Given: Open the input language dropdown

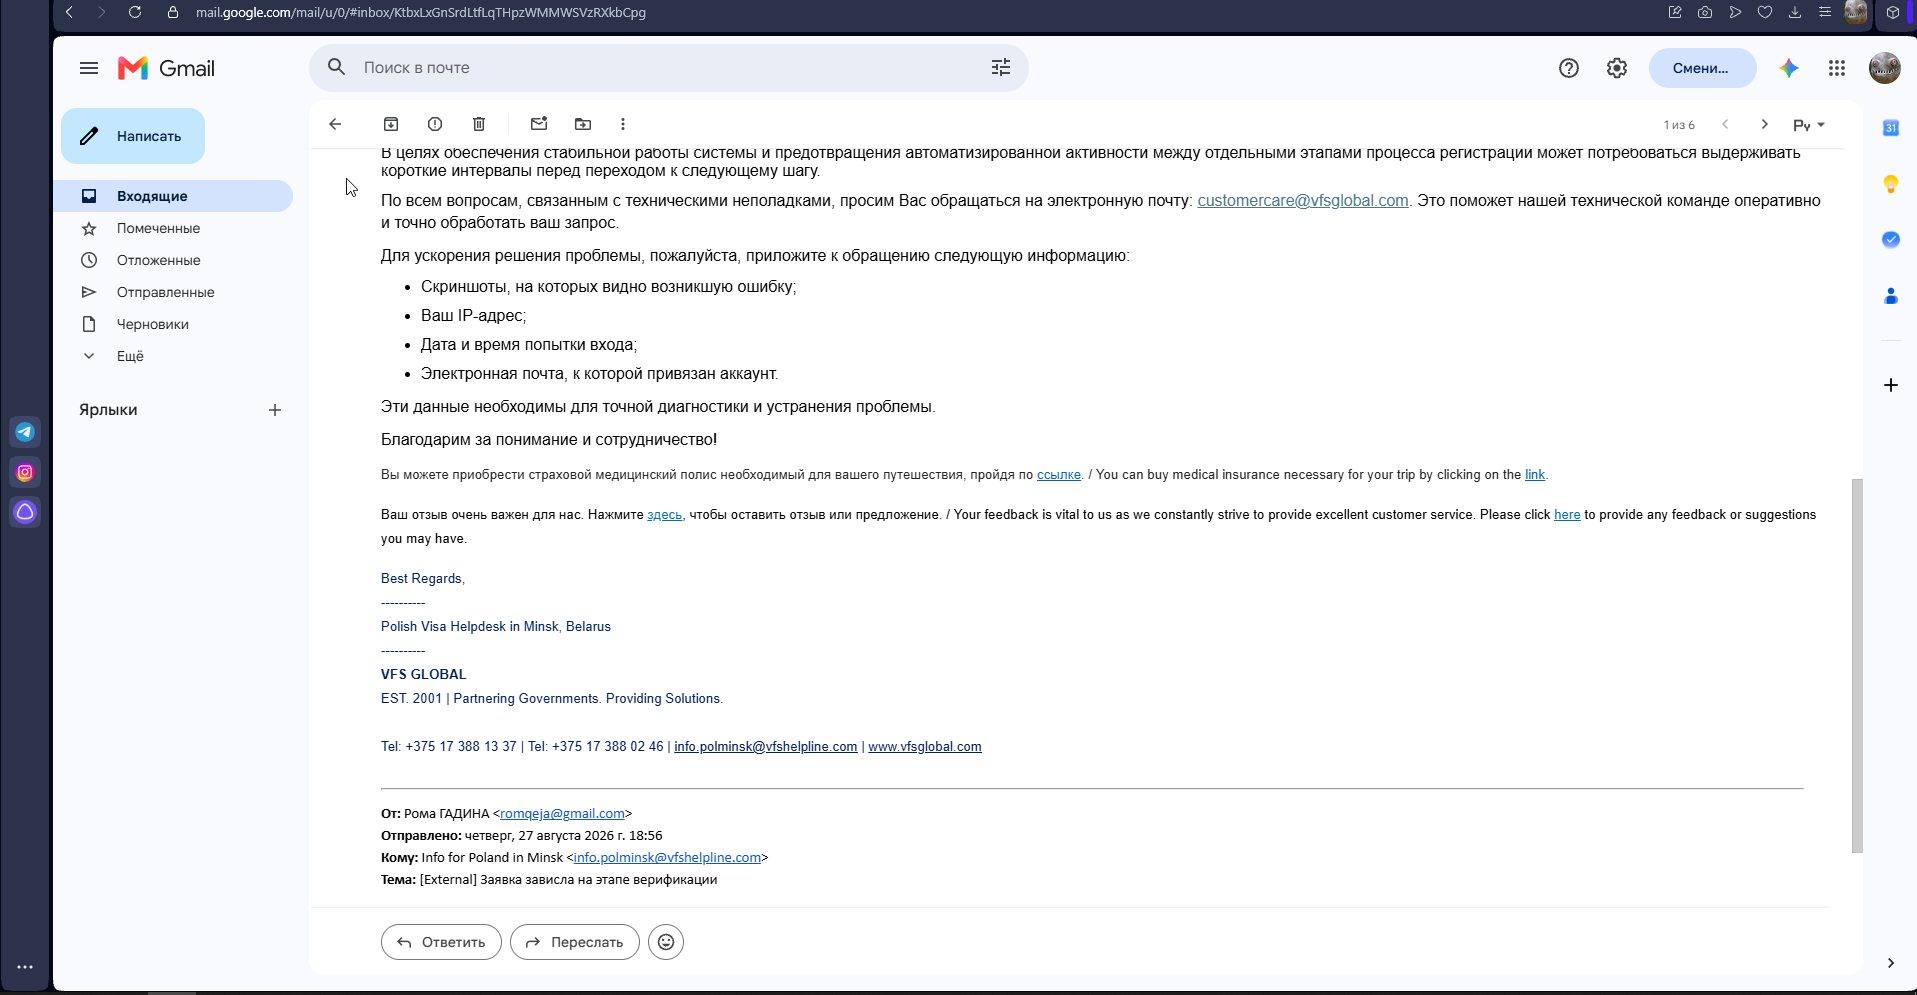Looking at the screenshot, I should click(1809, 125).
